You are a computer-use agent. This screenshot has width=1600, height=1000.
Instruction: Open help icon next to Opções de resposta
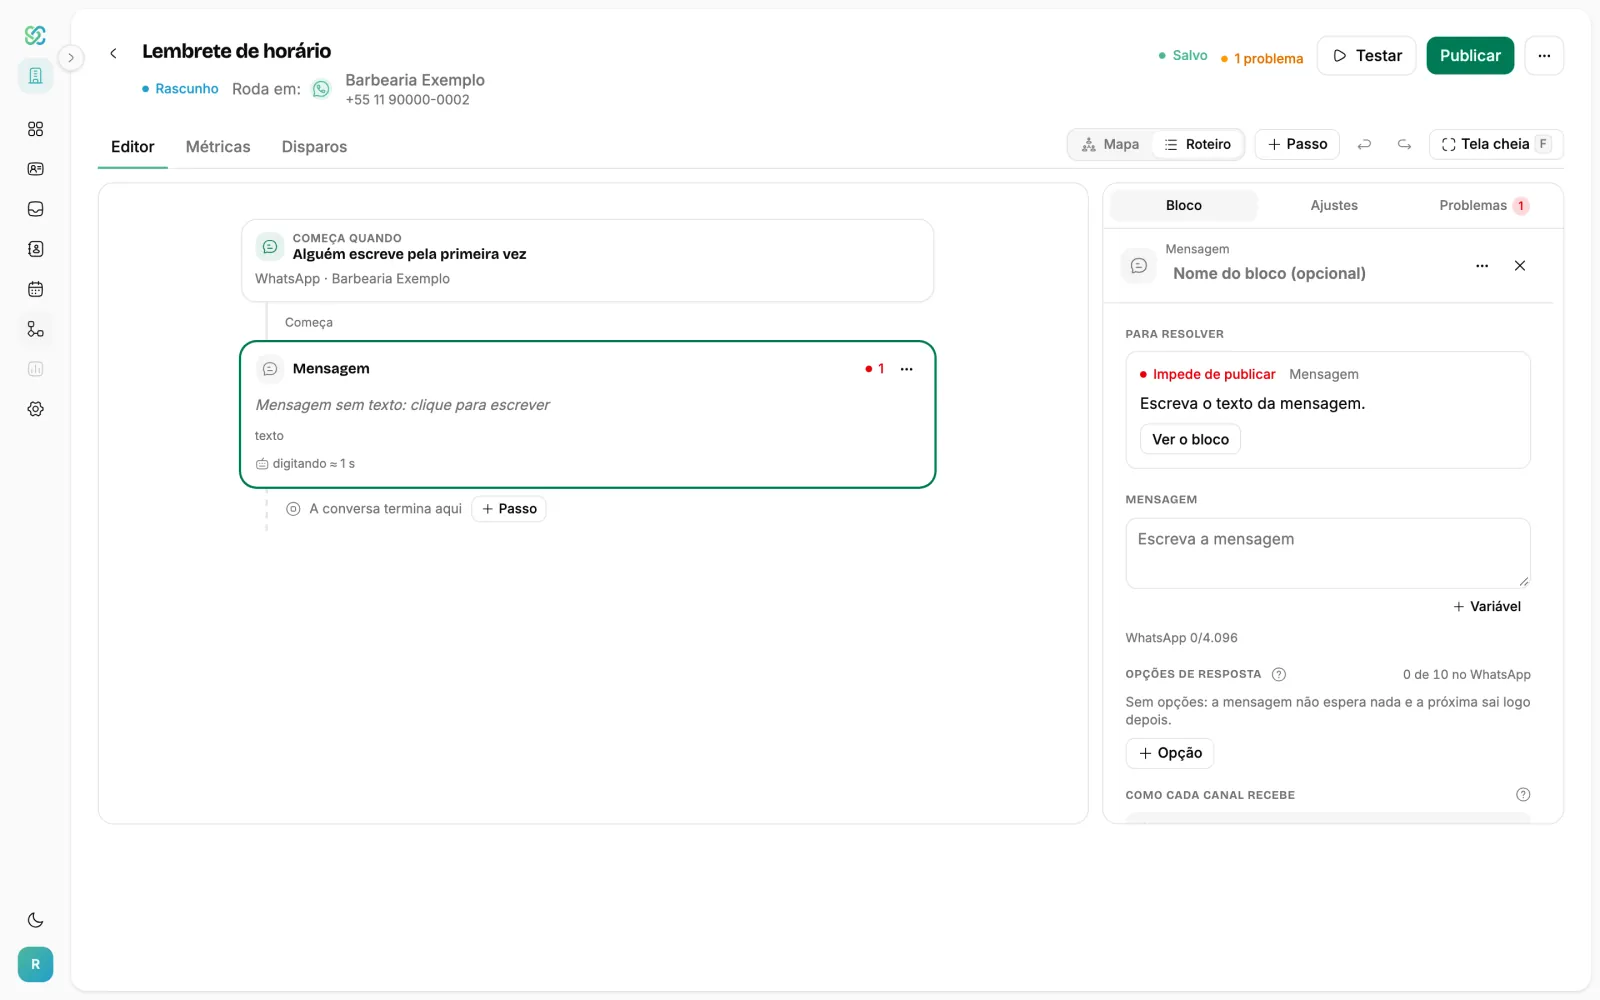[1278, 674]
